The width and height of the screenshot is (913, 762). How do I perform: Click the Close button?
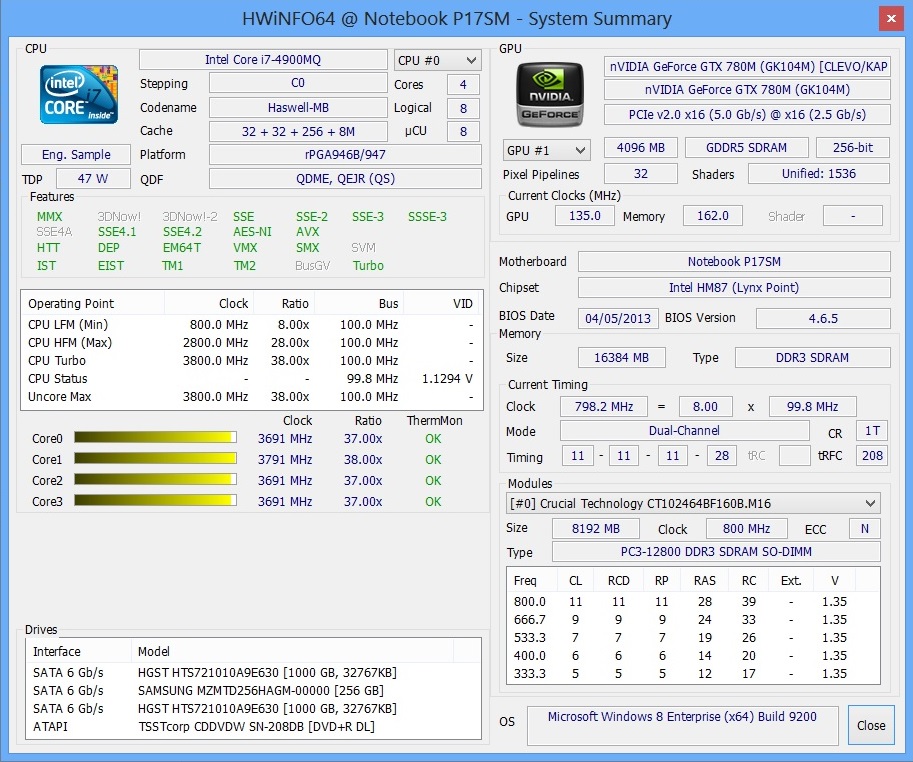coord(871,725)
